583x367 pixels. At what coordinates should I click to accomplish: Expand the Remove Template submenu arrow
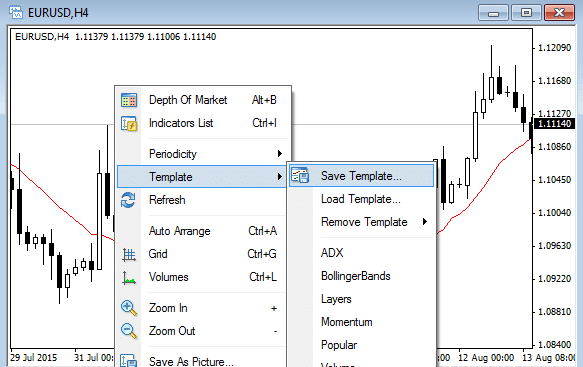pyautogui.click(x=425, y=222)
